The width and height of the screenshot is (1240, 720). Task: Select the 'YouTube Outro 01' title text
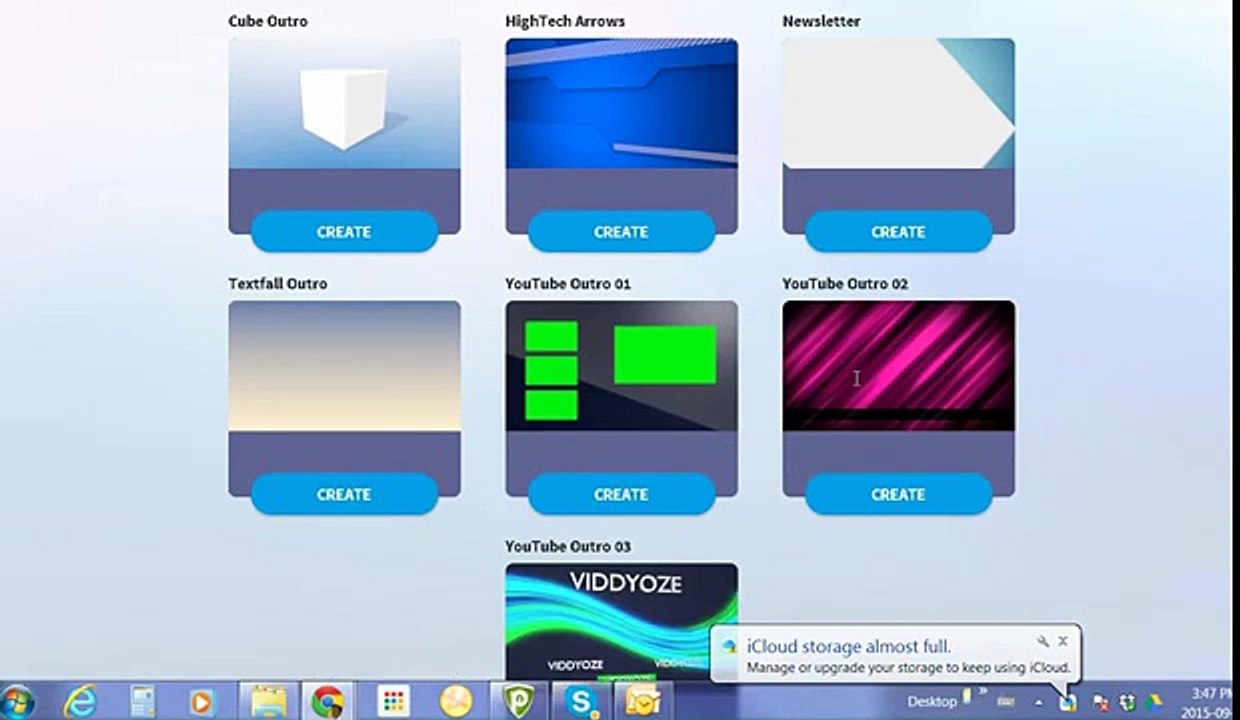click(568, 284)
